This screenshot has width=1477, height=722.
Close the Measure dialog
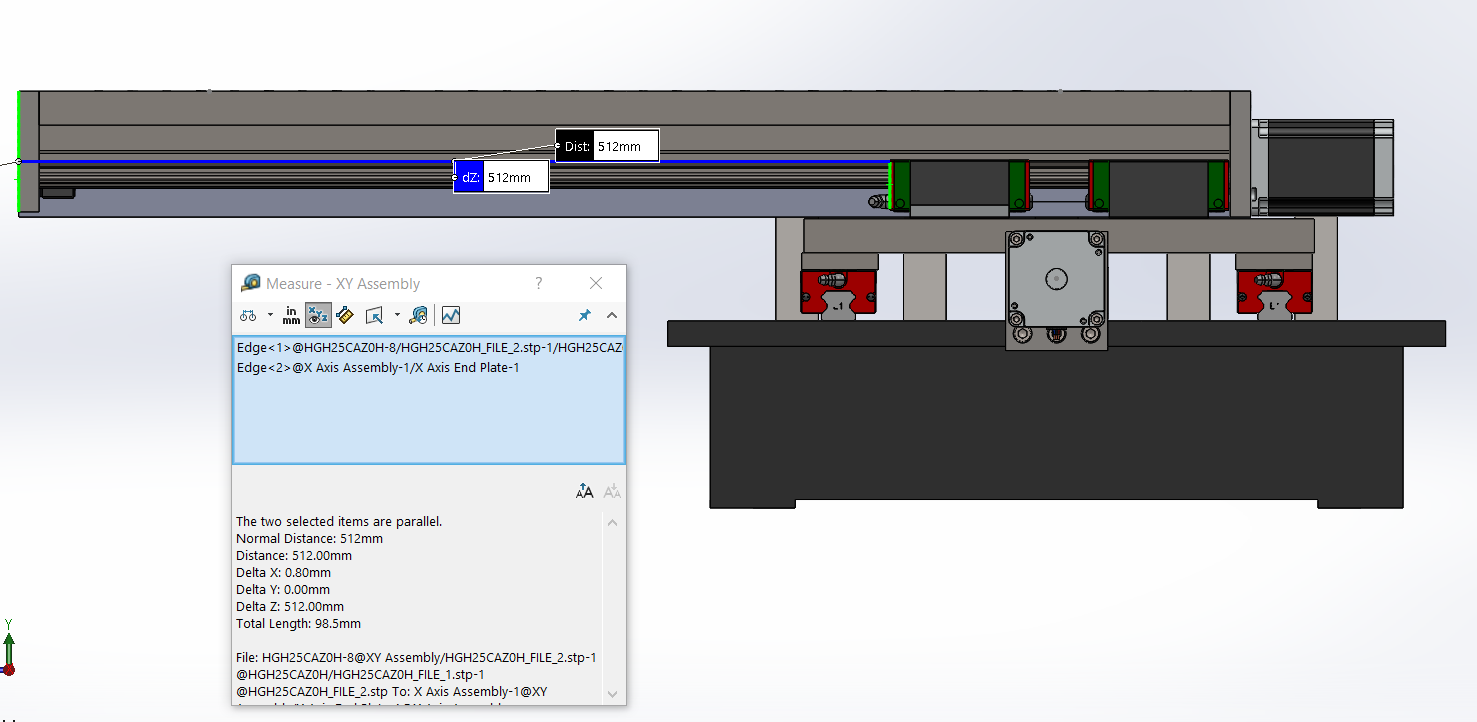596,283
